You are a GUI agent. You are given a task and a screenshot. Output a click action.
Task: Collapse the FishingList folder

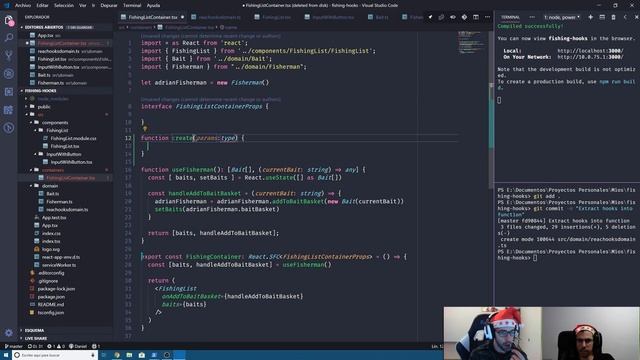57,130
